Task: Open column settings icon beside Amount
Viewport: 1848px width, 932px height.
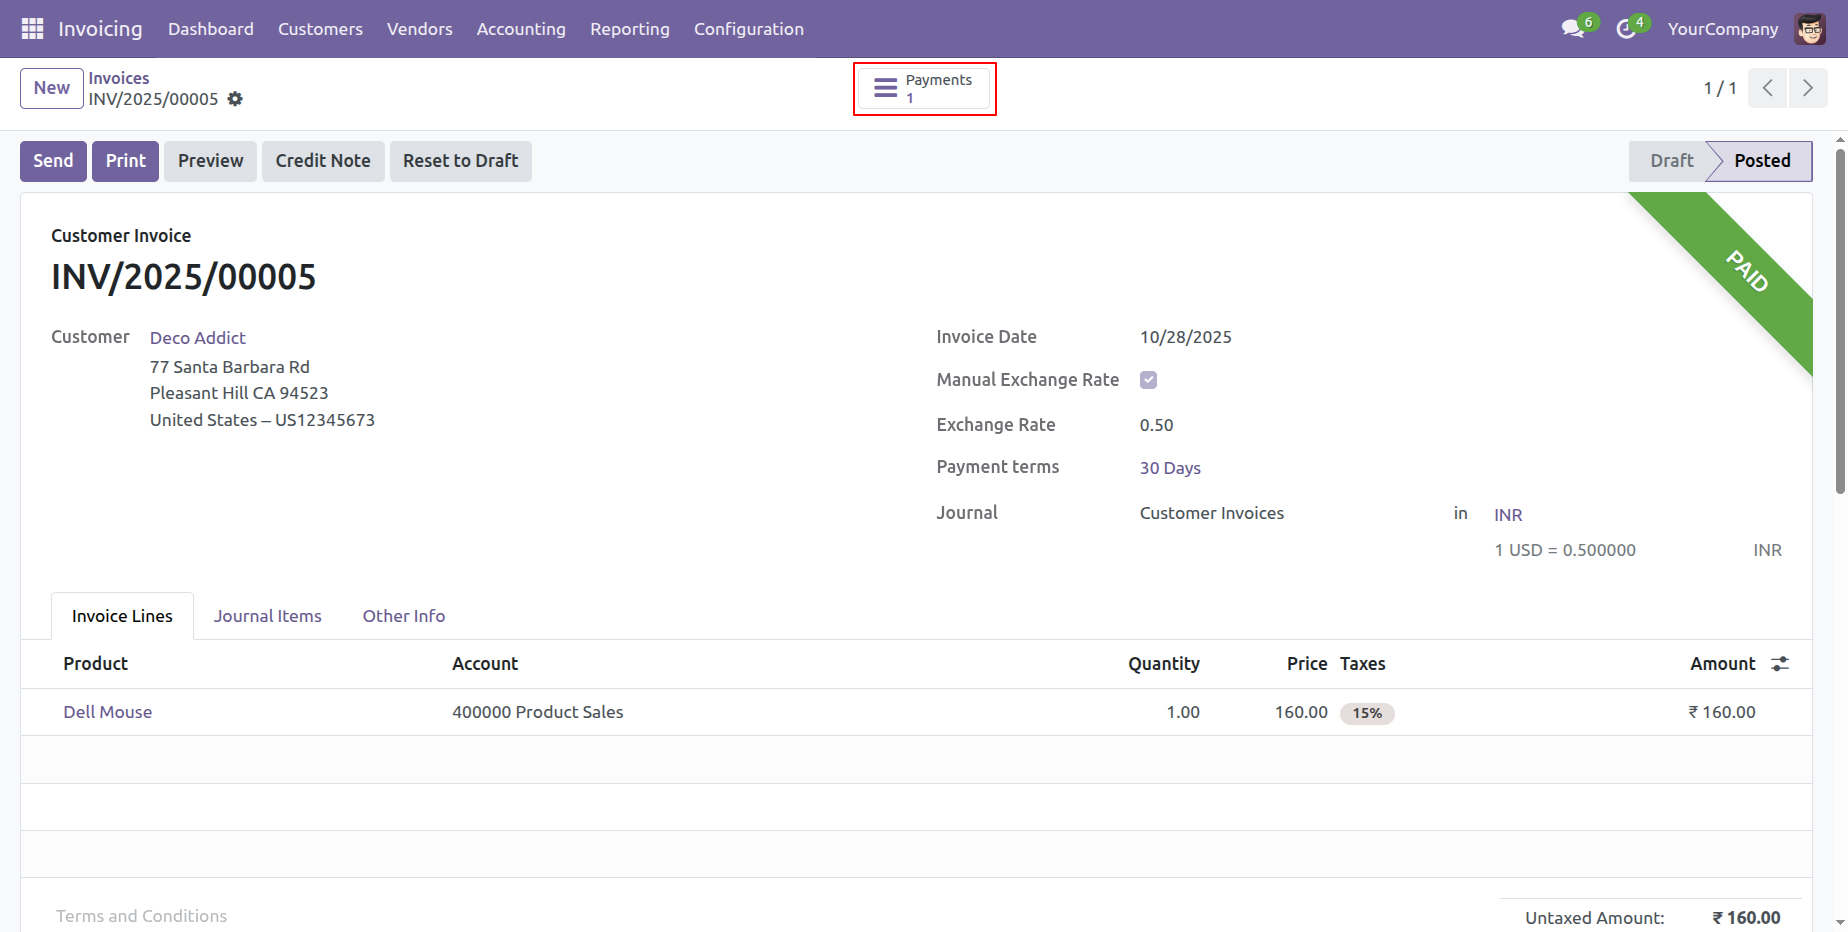Action: (x=1780, y=664)
